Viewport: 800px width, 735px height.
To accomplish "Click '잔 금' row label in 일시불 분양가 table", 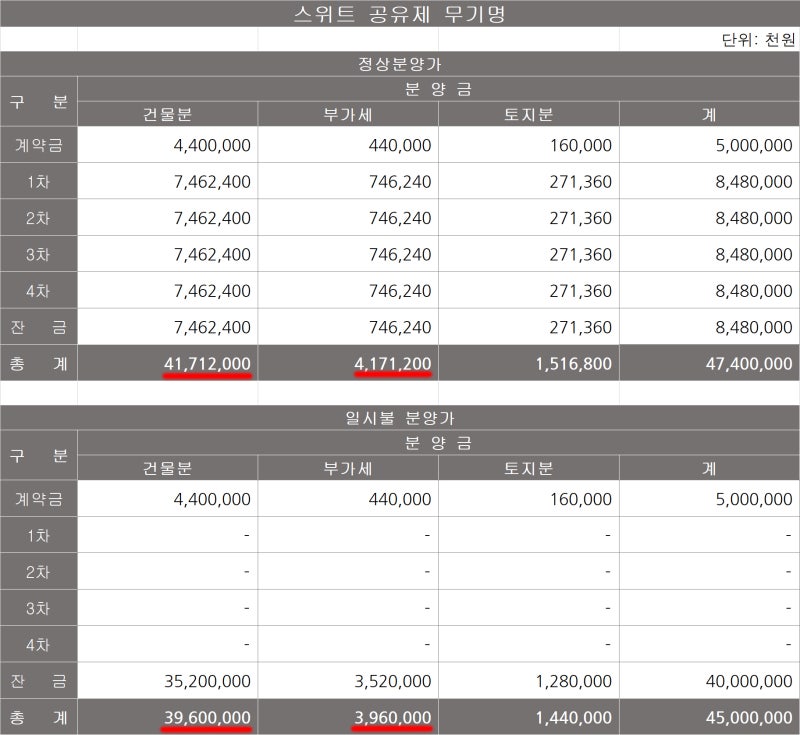I will (39, 681).
